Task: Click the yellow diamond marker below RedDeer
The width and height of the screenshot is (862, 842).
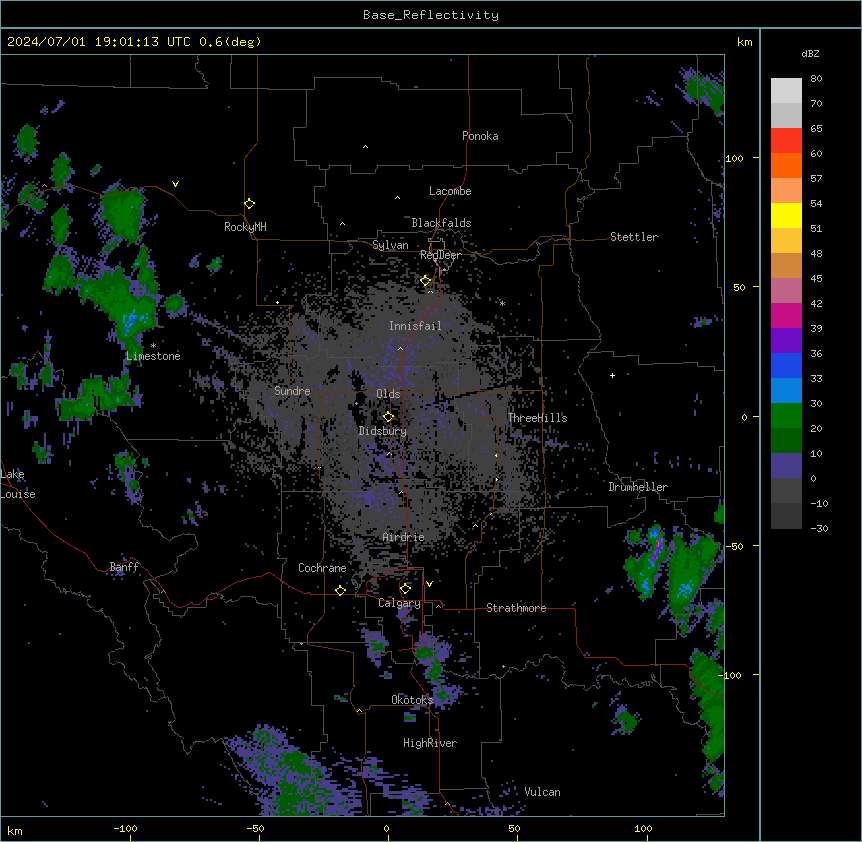Action: click(425, 281)
